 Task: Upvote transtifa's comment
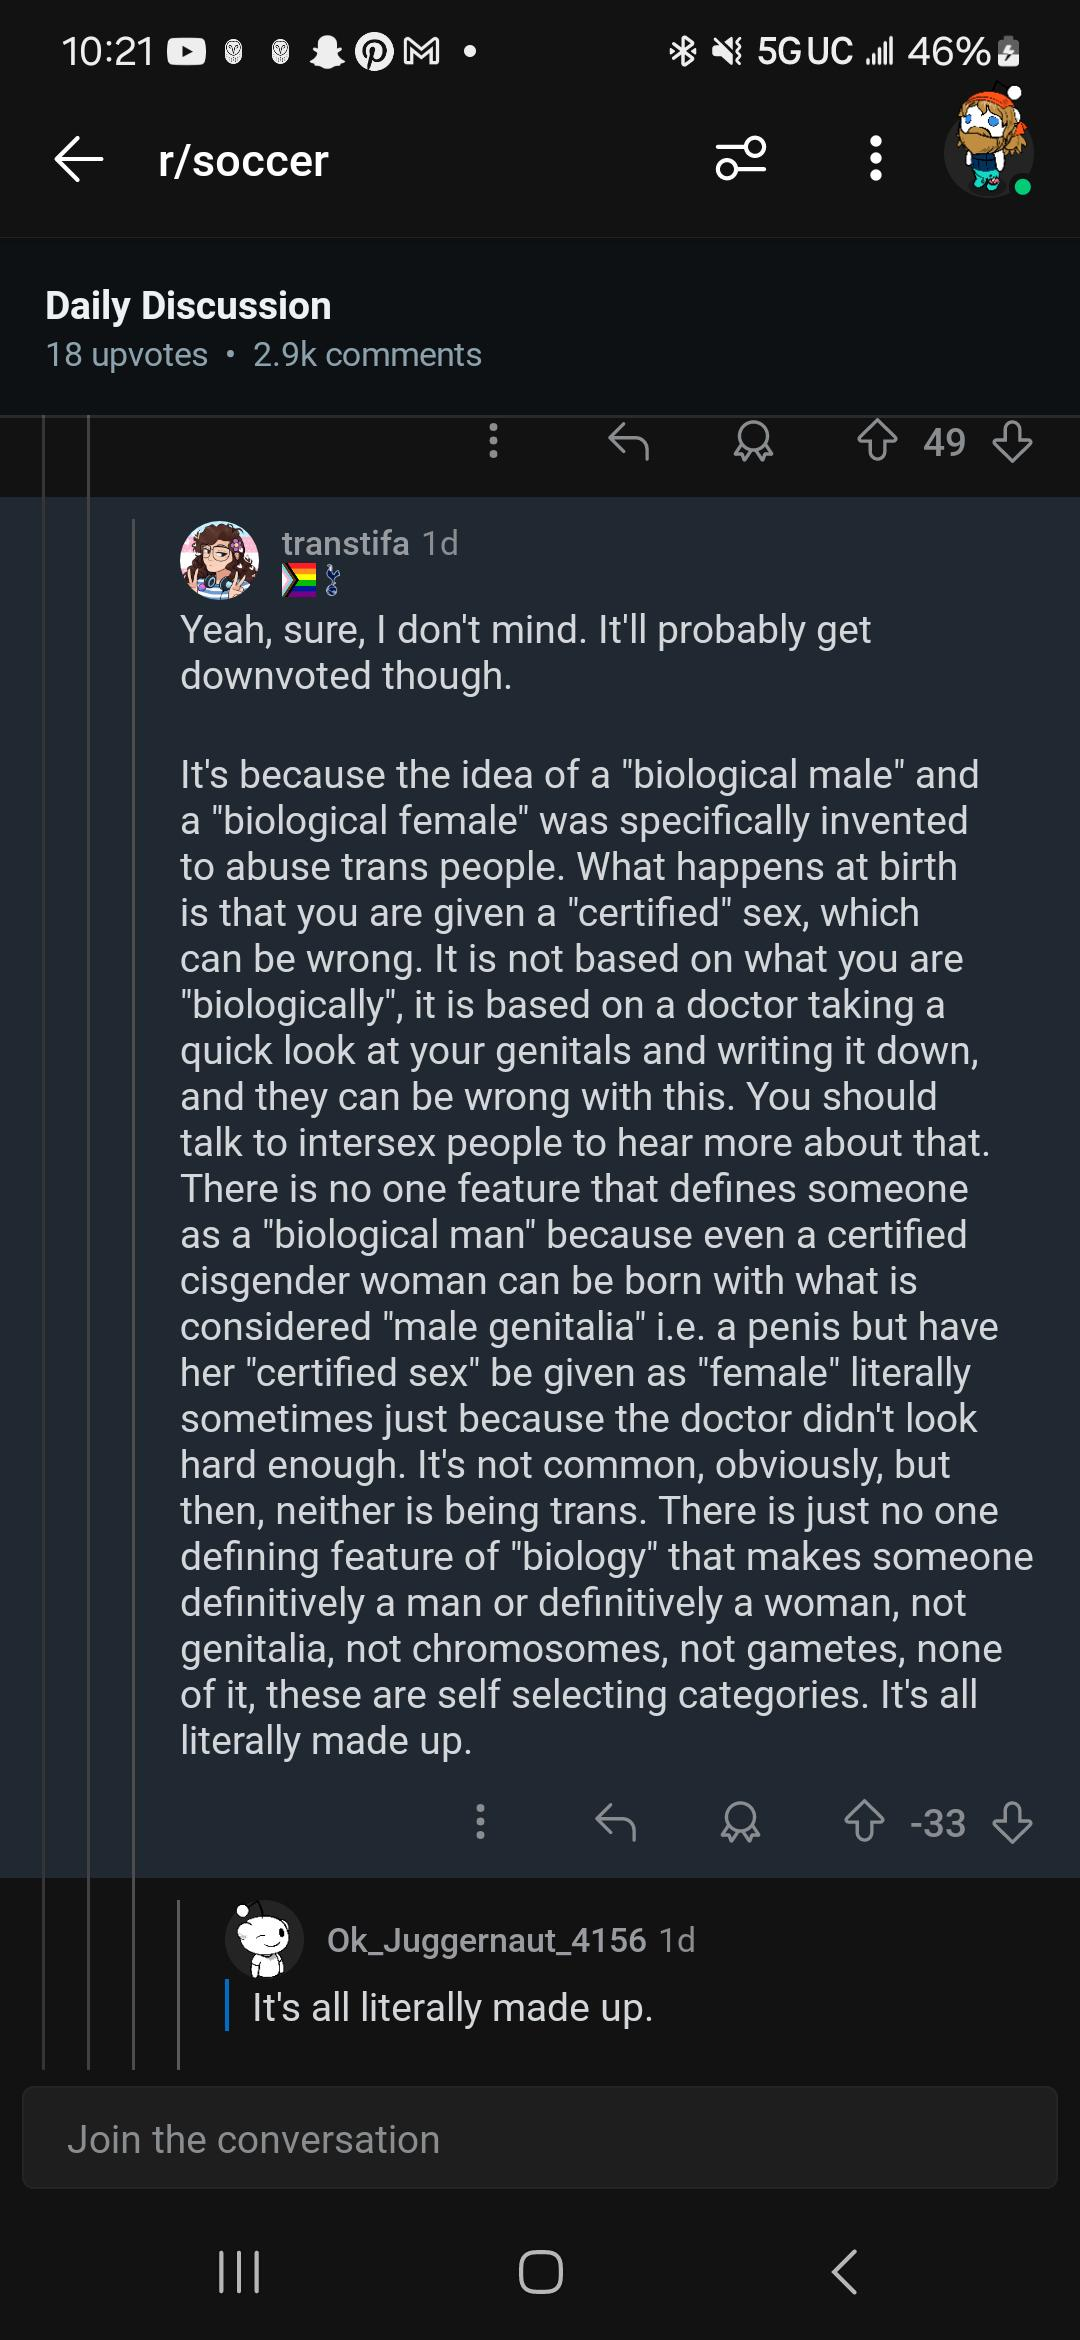point(864,1822)
